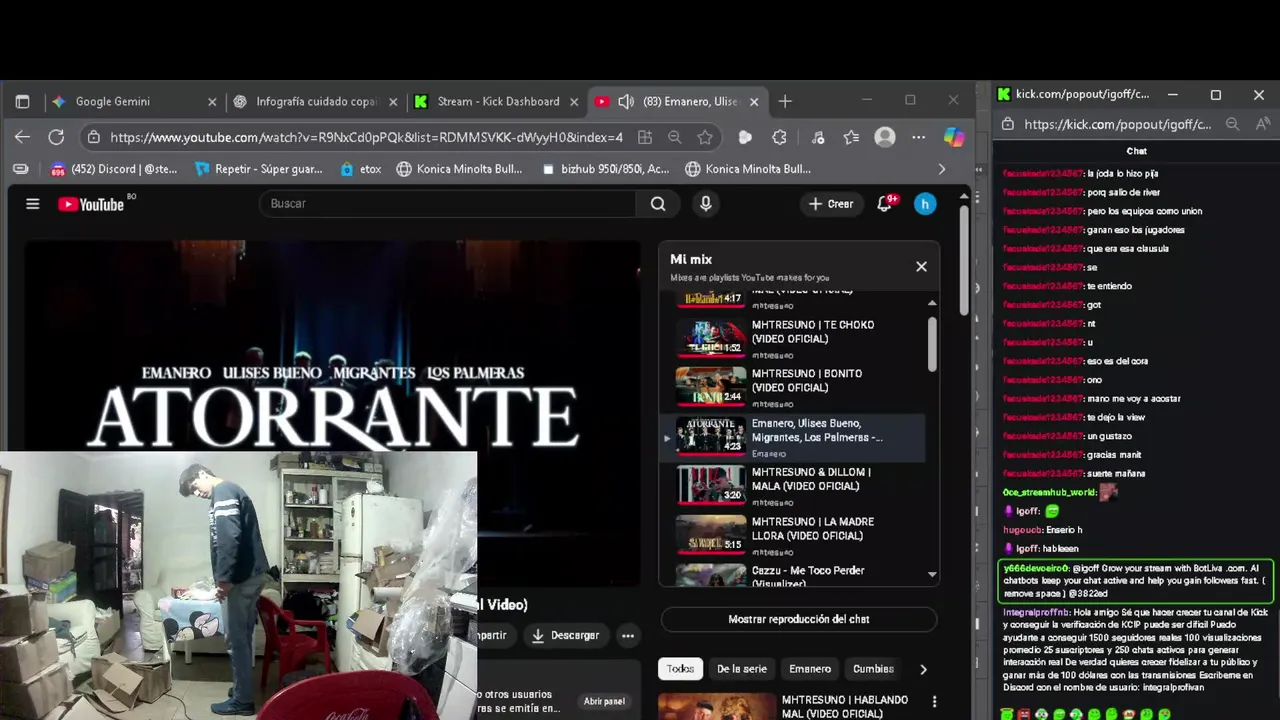Image resolution: width=1280 pixels, height=720 pixels.
Task: Click the zoom icon in the Kick address bar
Action: [1233, 124]
